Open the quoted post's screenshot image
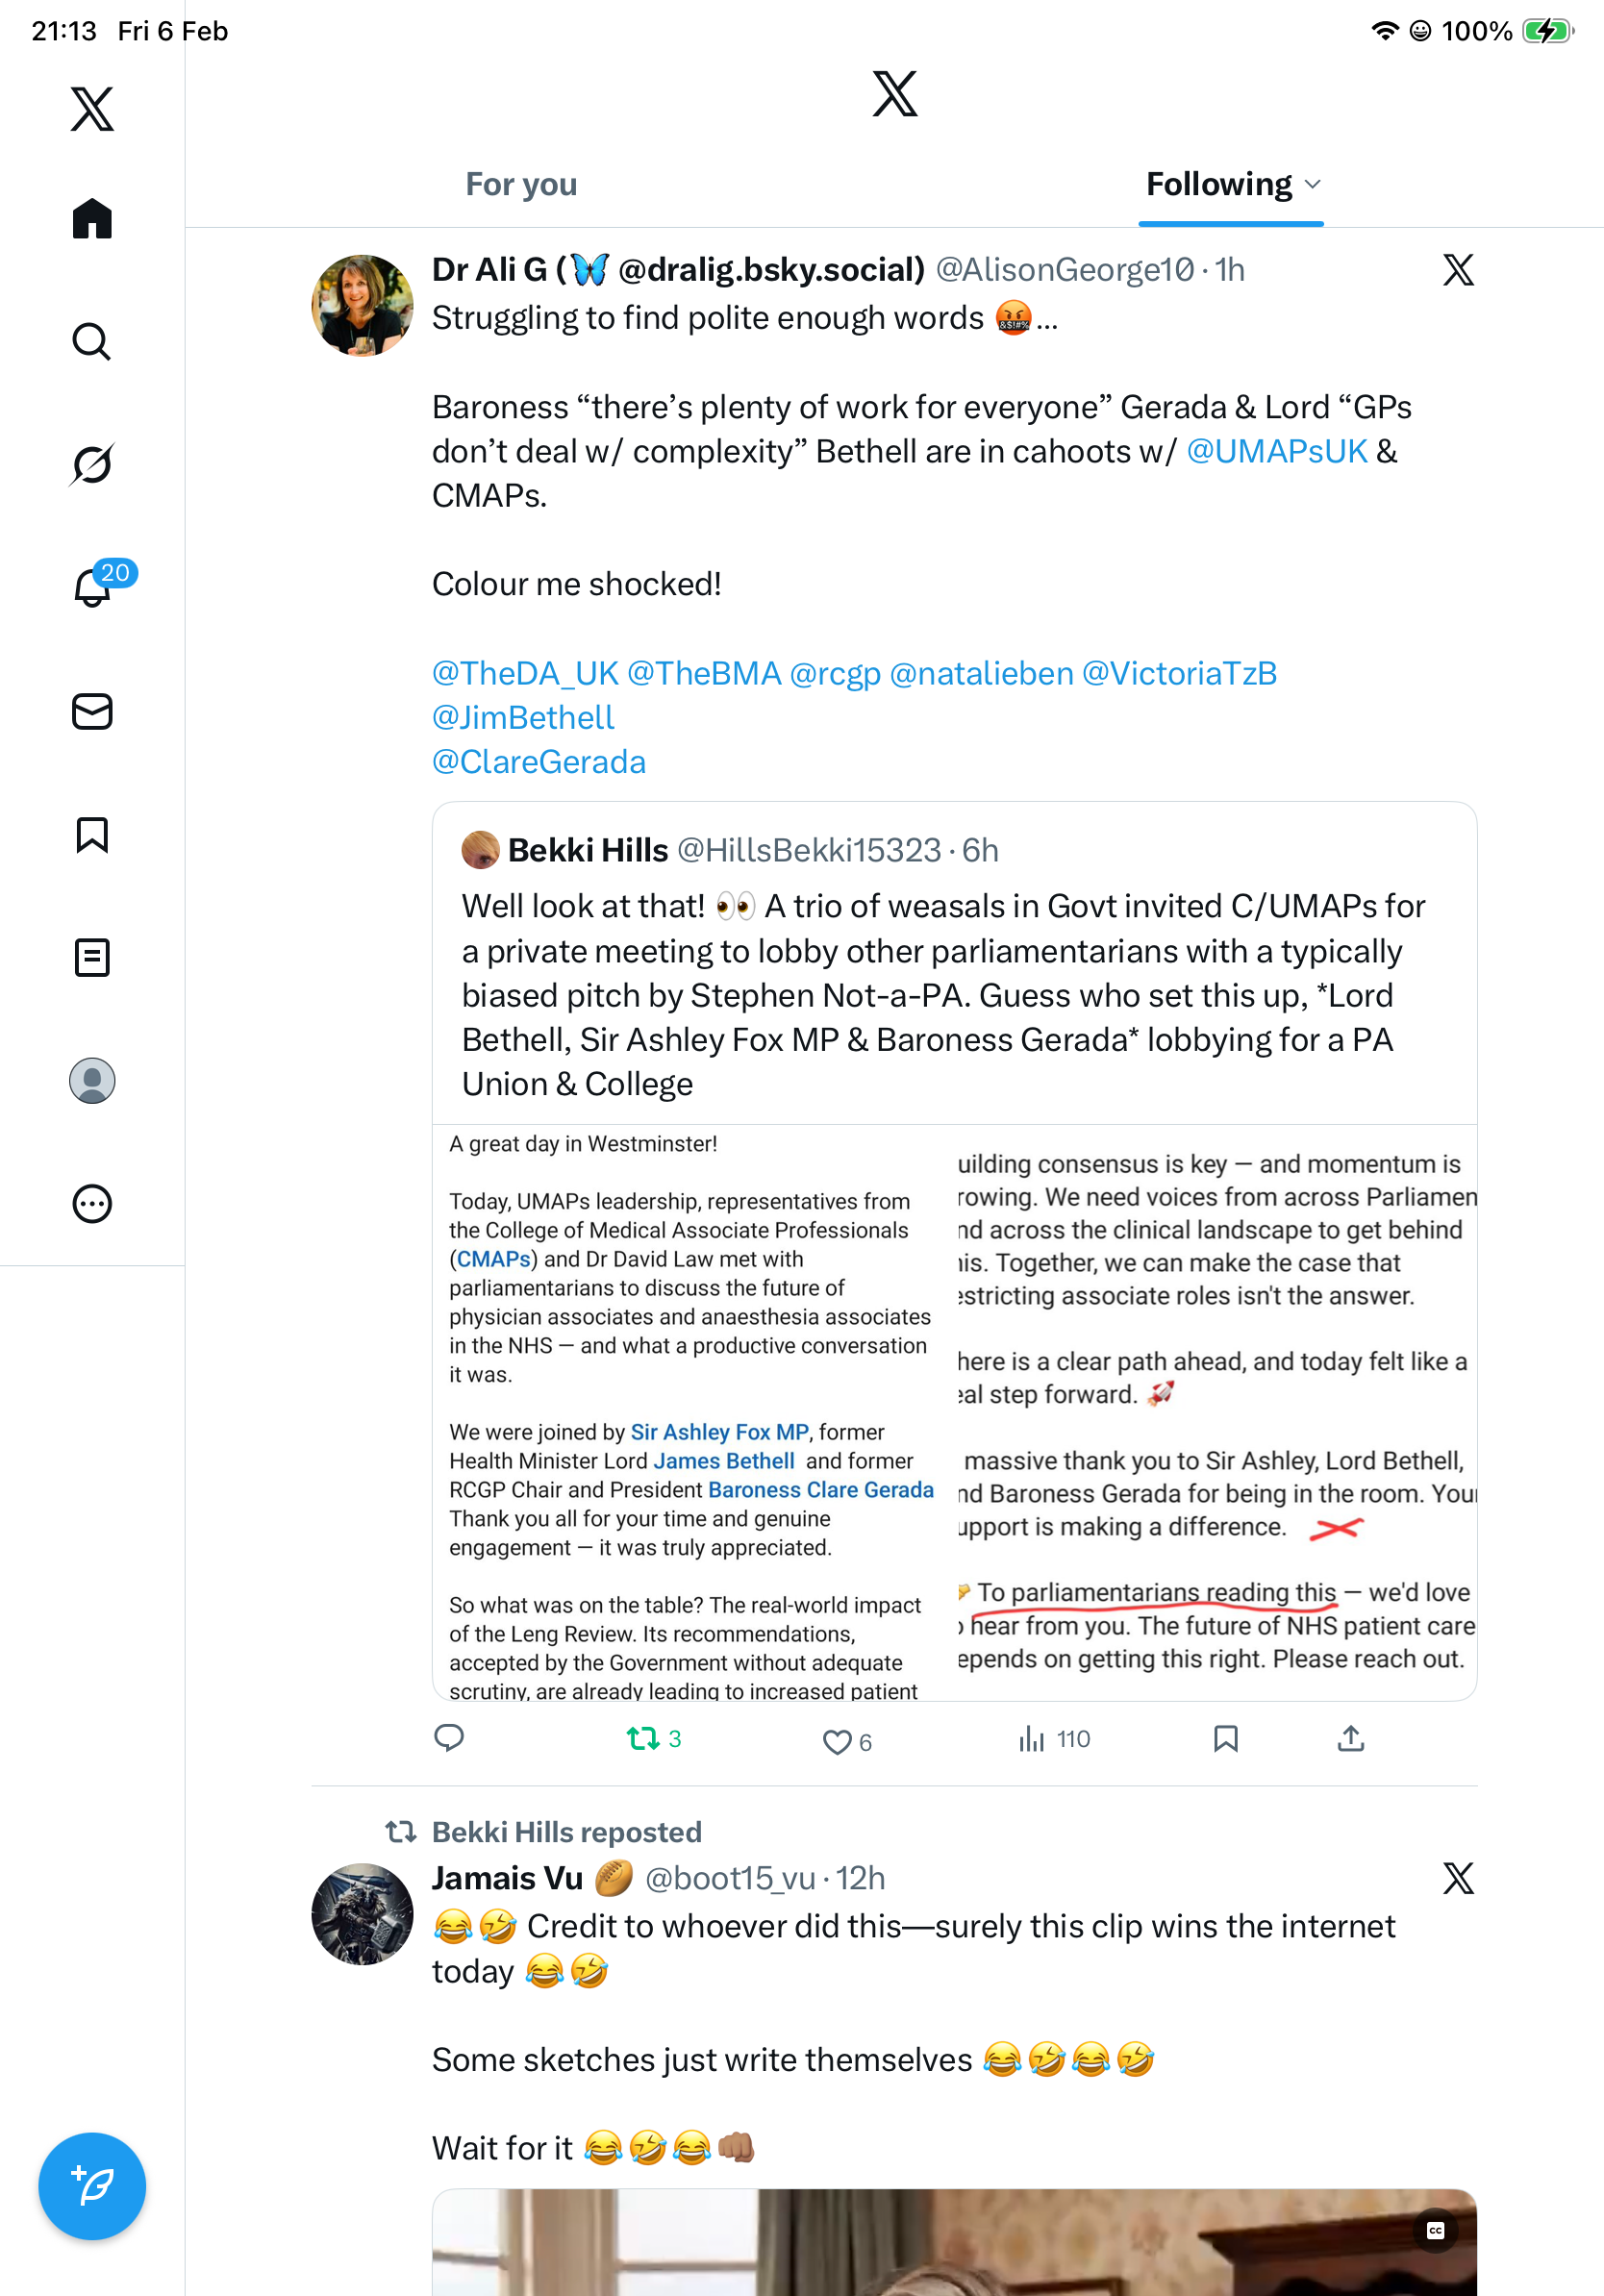The height and width of the screenshot is (2296, 1604). [954, 1411]
